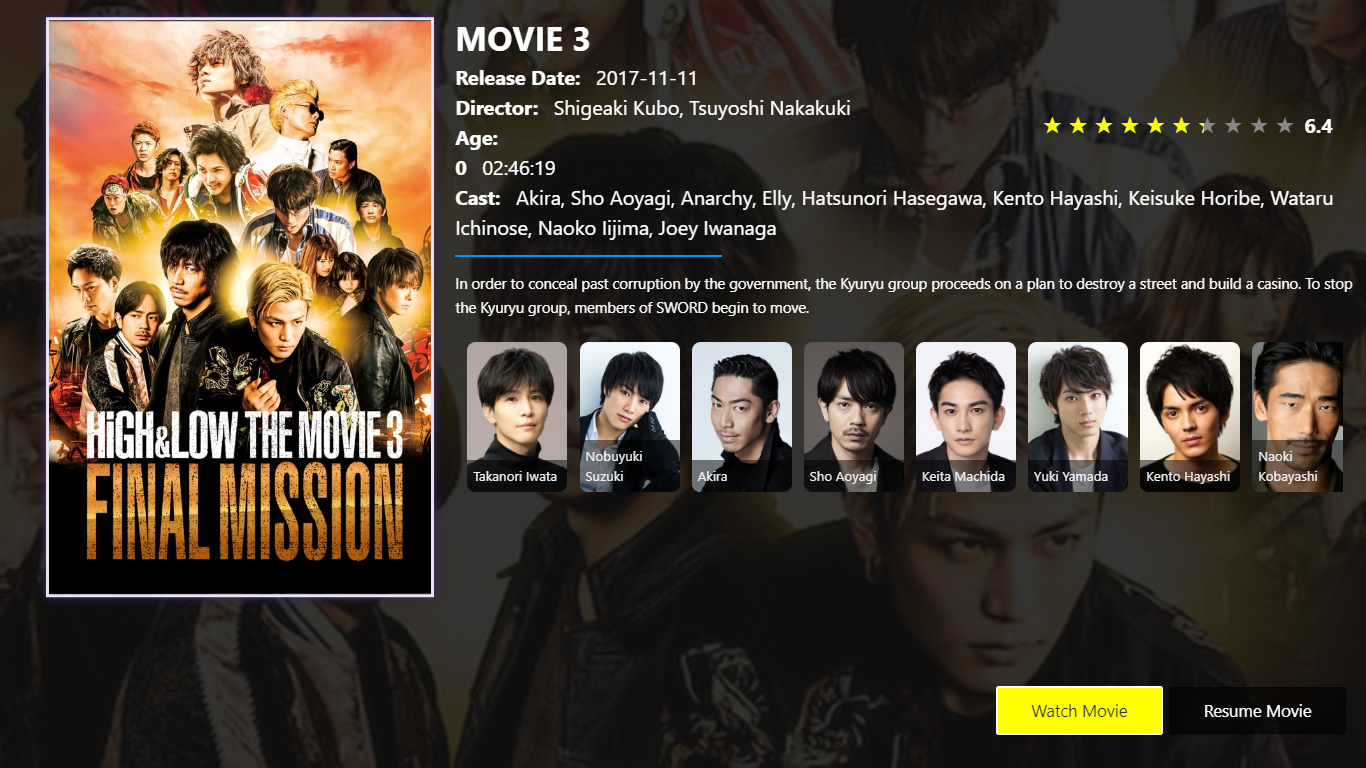Click director name Shigeaki Kubo text
Screen dimensions: 1366x768
616,108
